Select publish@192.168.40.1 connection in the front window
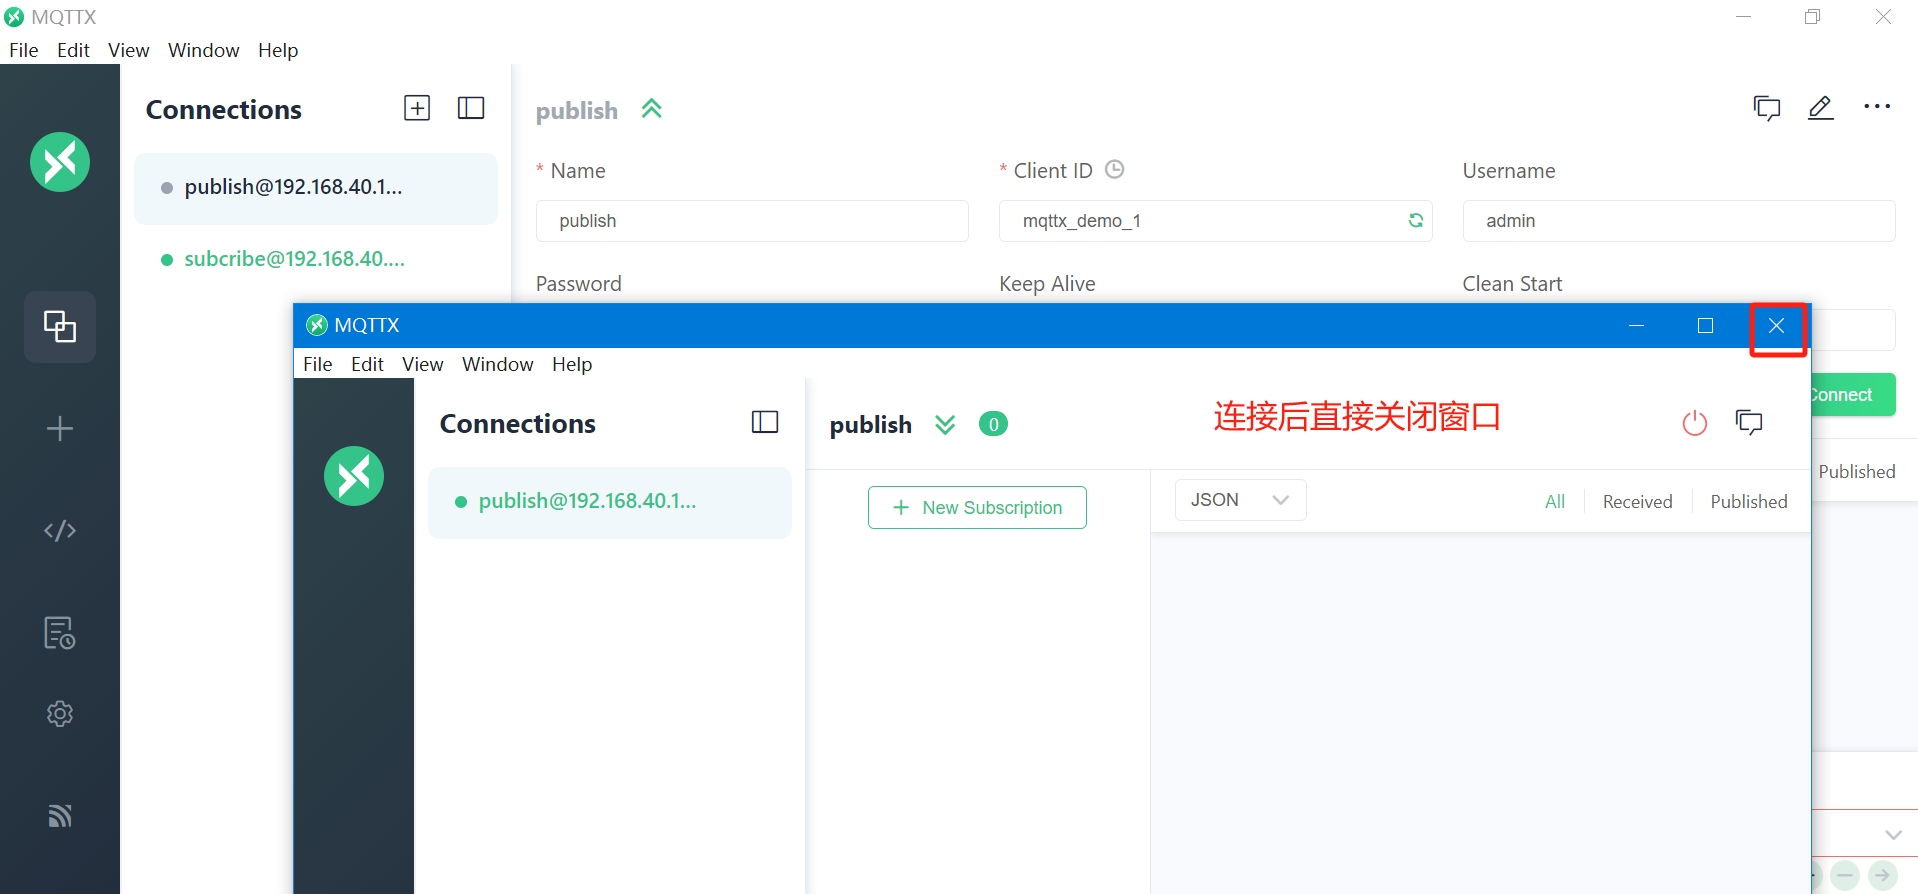This screenshot has height=894, width=1918. (610, 502)
